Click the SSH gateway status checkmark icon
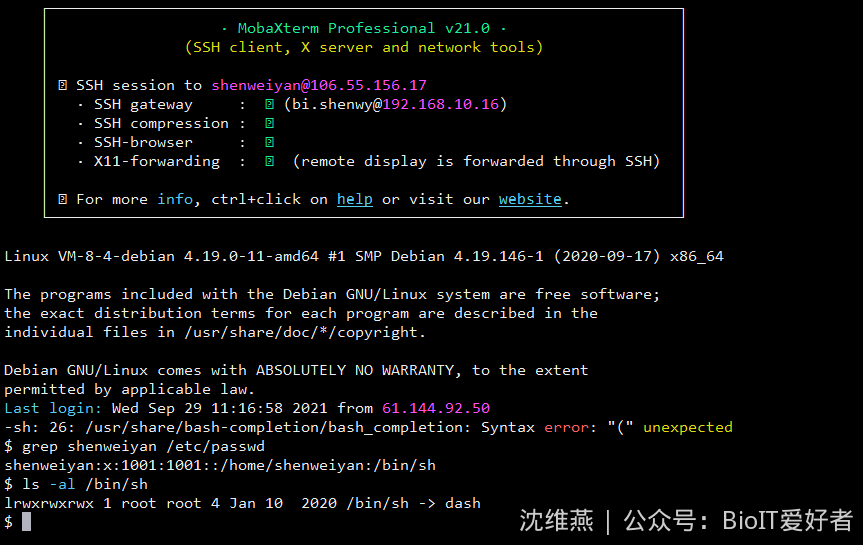The width and height of the screenshot is (863, 545). 270,104
